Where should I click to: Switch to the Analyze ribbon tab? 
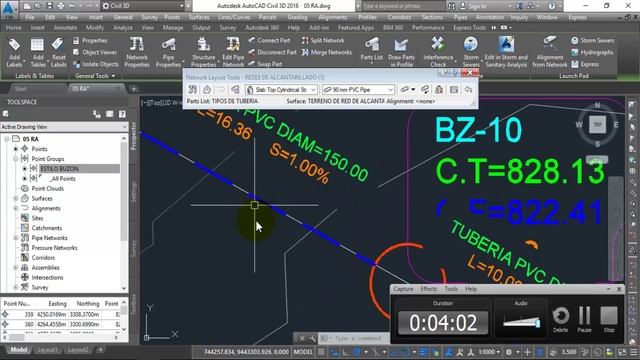(122, 28)
